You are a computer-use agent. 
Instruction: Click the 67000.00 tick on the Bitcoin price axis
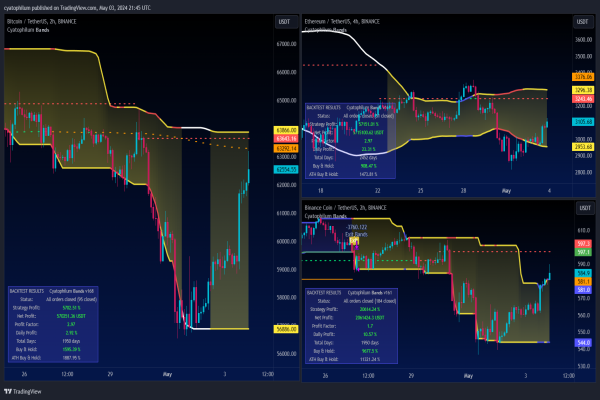click(286, 44)
